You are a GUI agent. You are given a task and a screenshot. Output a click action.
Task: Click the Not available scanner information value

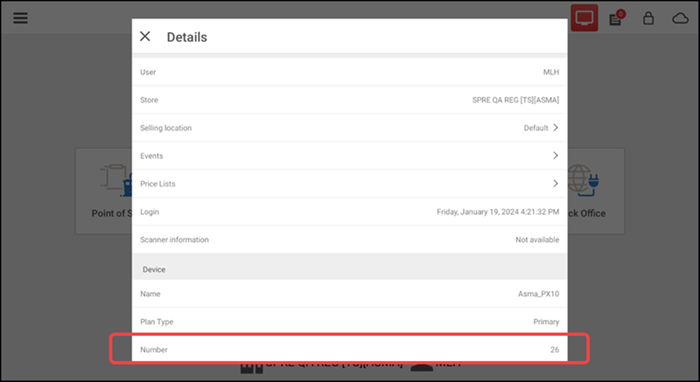click(537, 240)
